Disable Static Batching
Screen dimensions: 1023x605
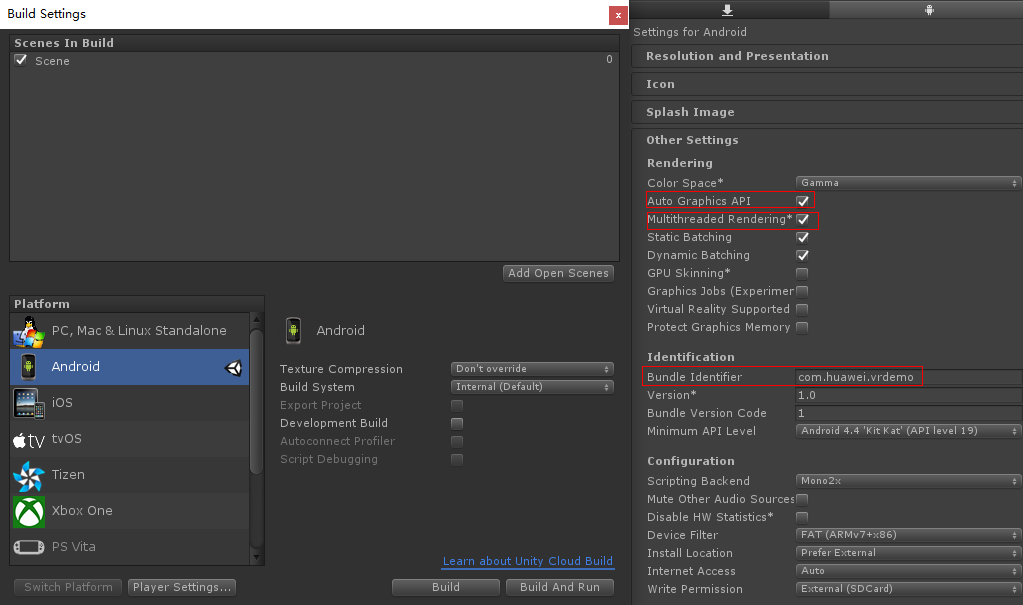(x=802, y=237)
